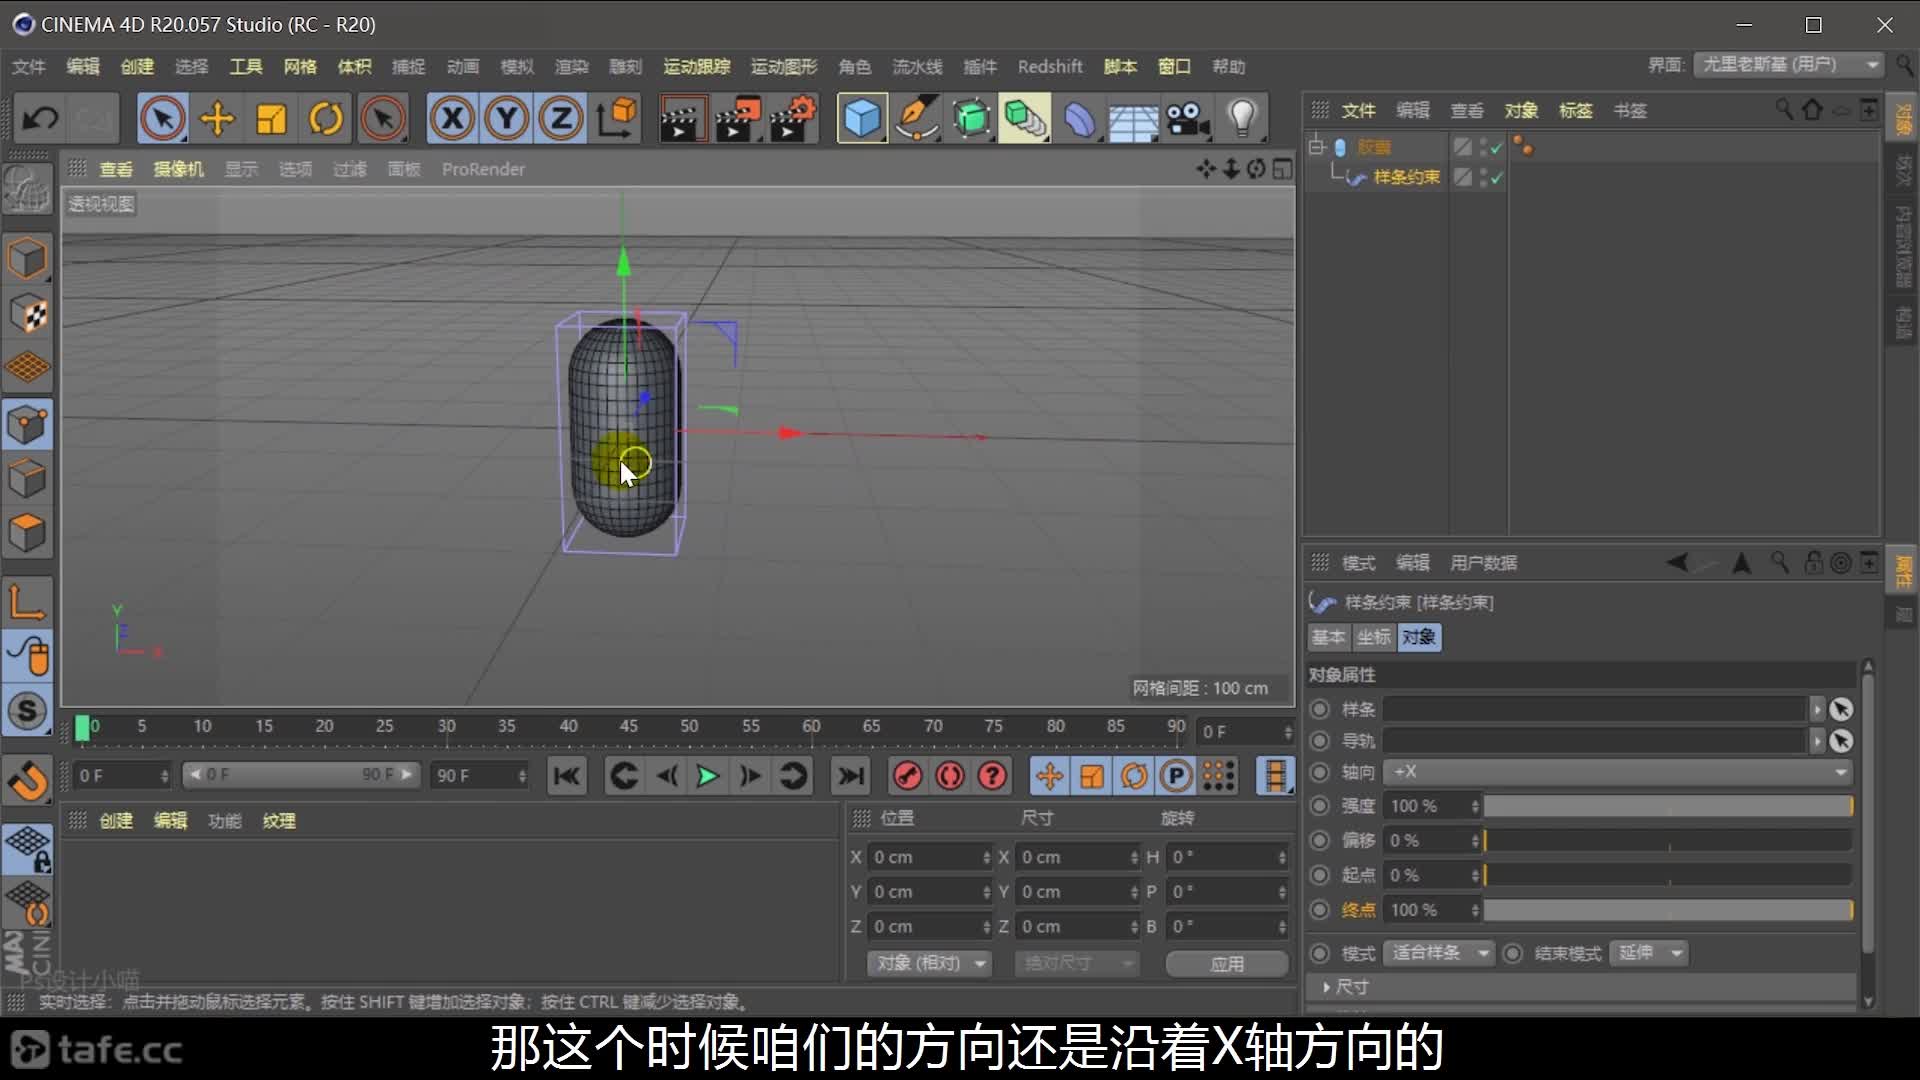Open 界面 layout dropdown
The image size is (1920, 1080).
(x=1789, y=64)
